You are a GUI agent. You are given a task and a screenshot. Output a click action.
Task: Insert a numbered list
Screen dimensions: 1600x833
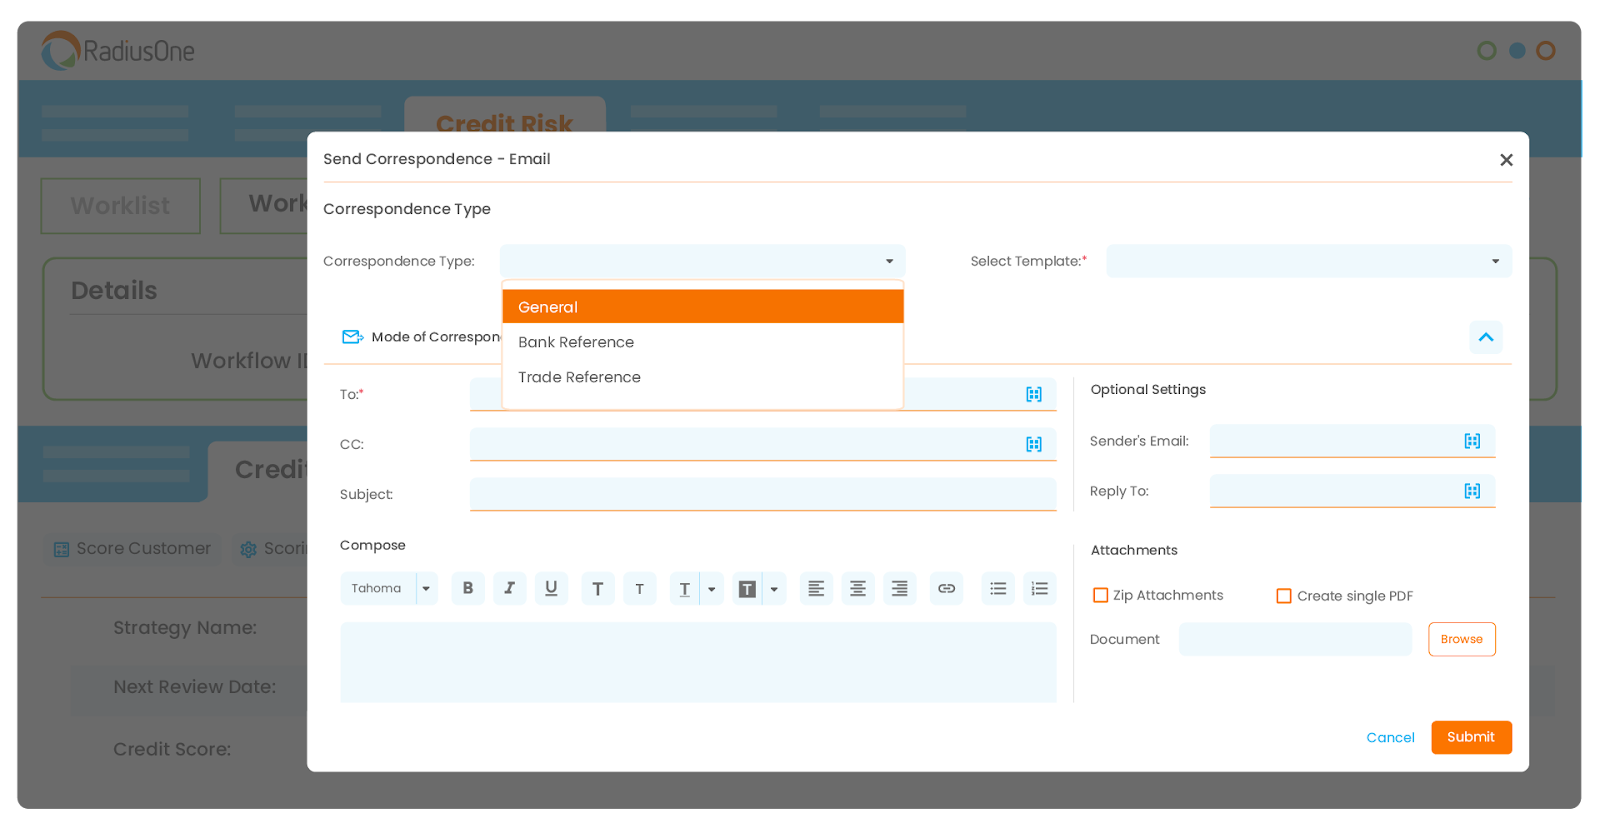[1040, 589]
